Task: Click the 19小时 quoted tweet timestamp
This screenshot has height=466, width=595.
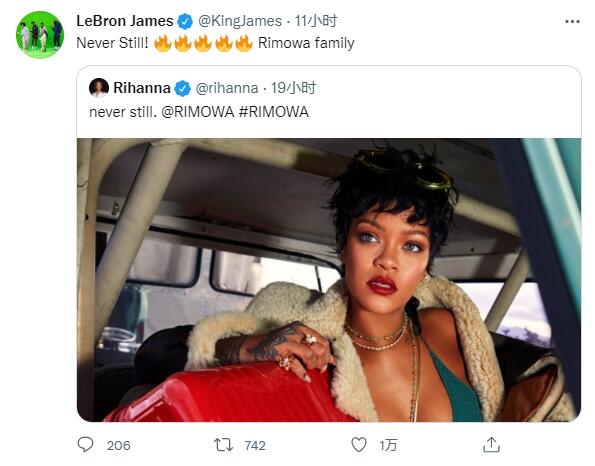Action: (293, 88)
